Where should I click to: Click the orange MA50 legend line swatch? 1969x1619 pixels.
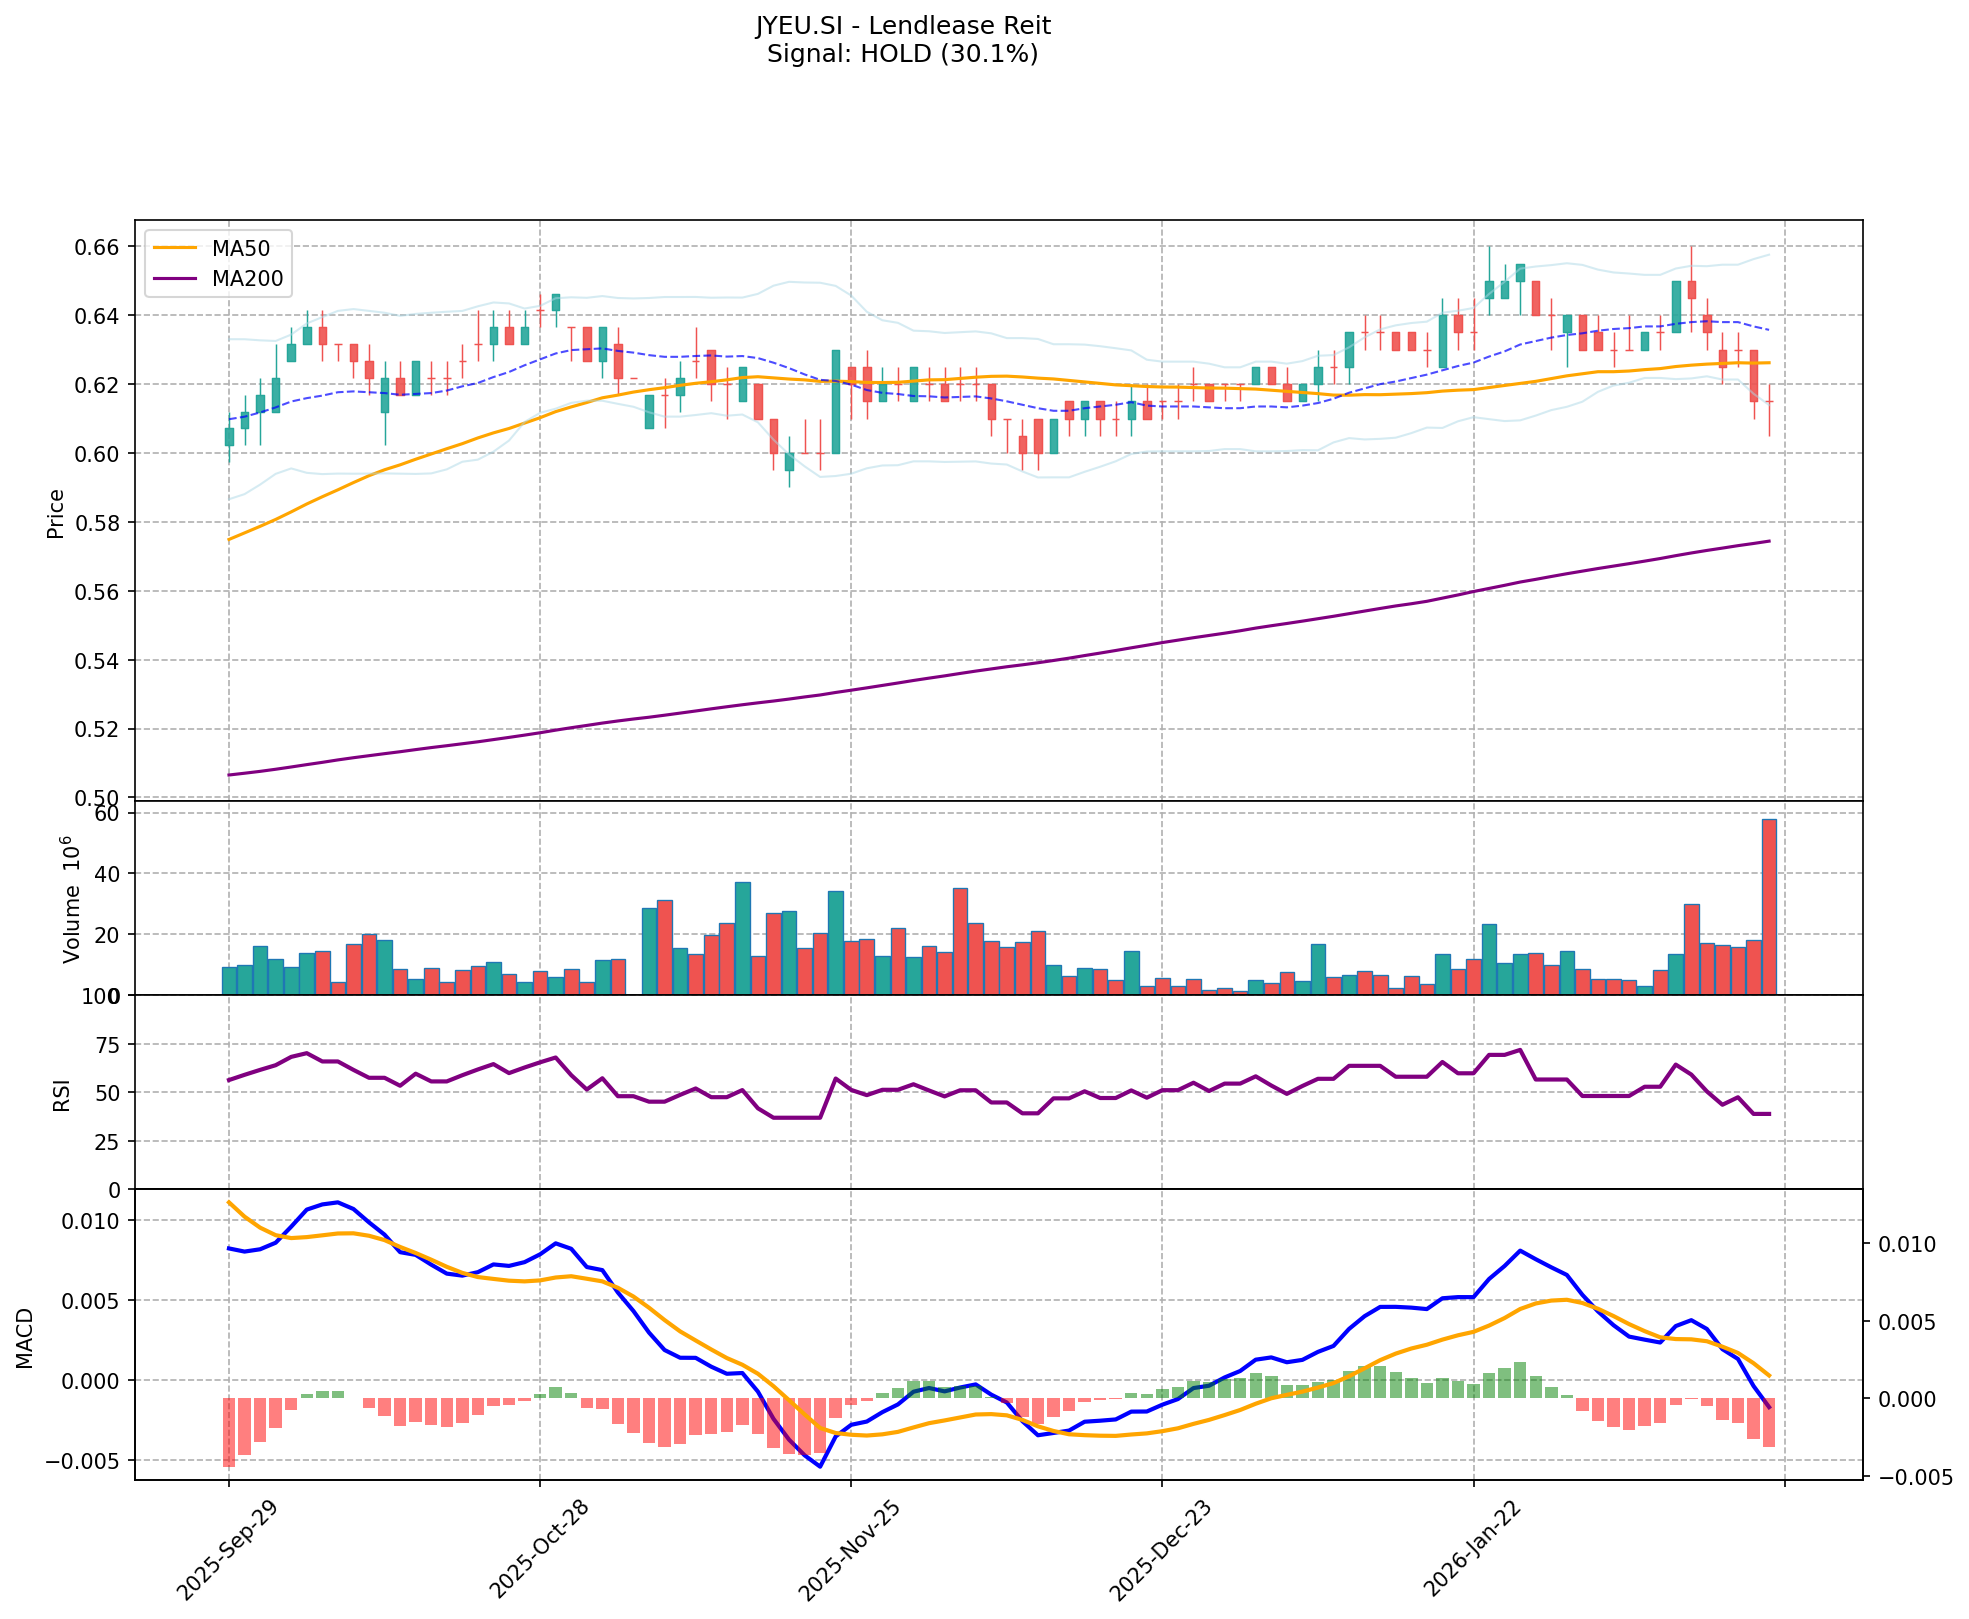pyautogui.click(x=175, y=249)
